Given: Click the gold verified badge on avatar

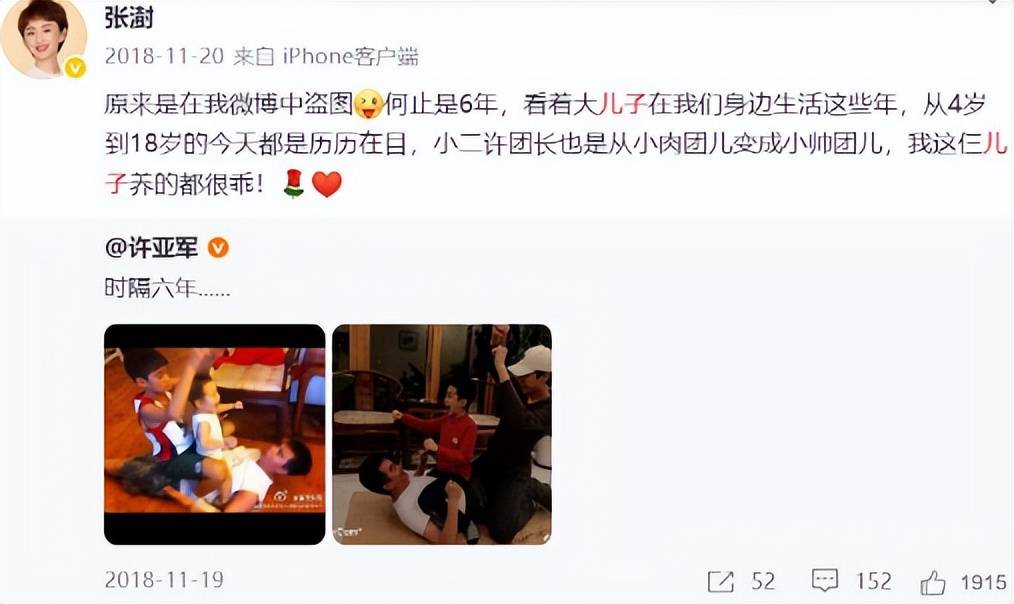Looking at the screenshot, I should tap(75, 67).
